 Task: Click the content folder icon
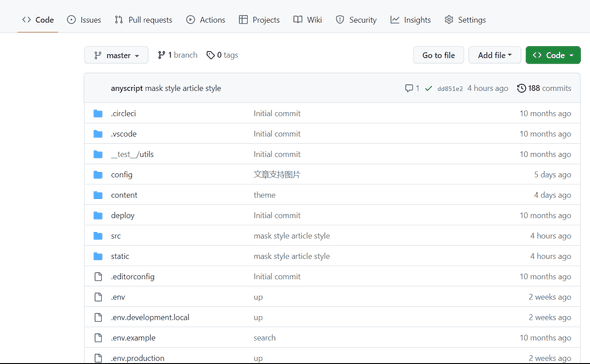[x=98, y=195]
